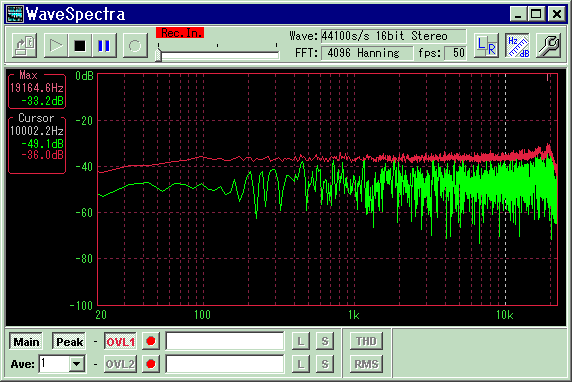572x384 pixels.
Task: Switch channel view with the LR icon
Action: (486, 46)
